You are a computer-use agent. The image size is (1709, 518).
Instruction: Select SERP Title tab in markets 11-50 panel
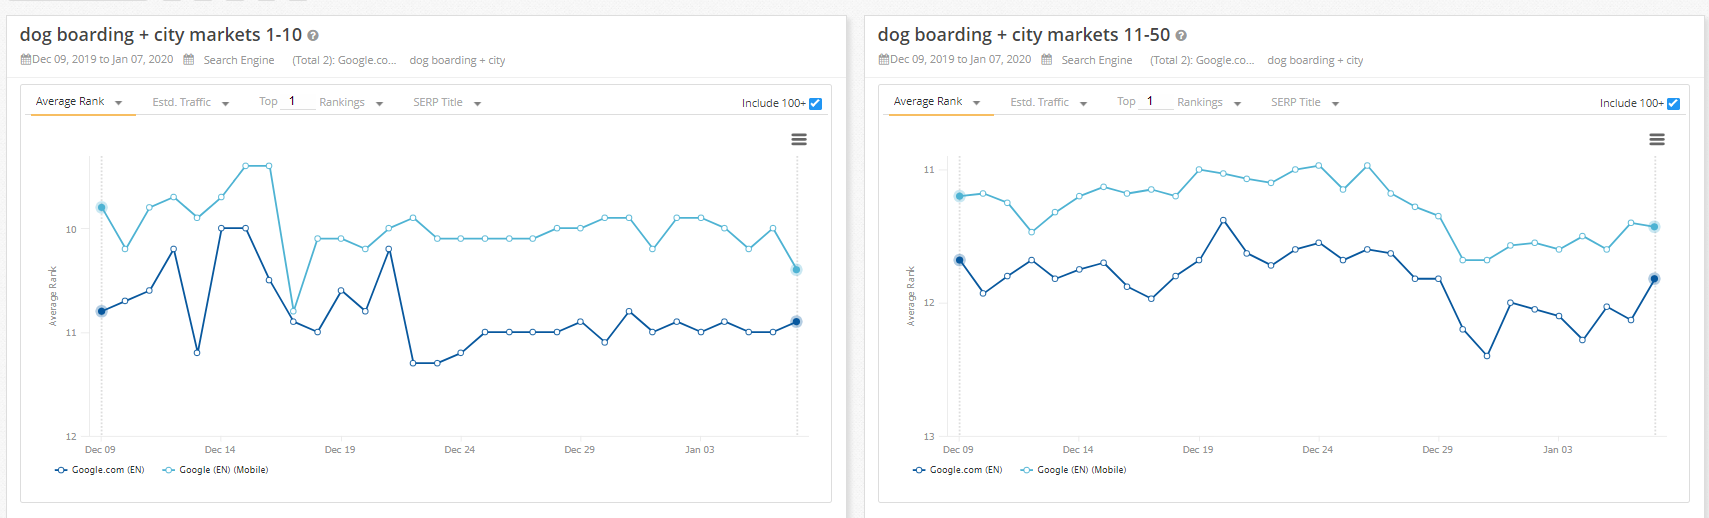point(1296,102)
